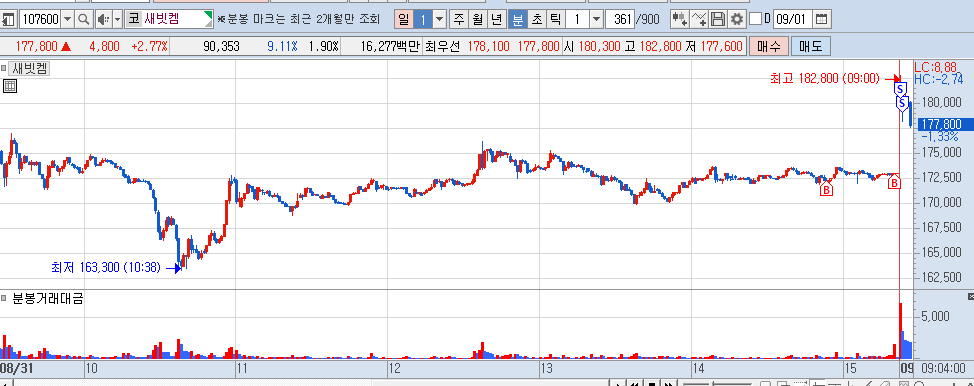
Task: Switch to the 주 weekly period tab
Action: tap(458, 19)
